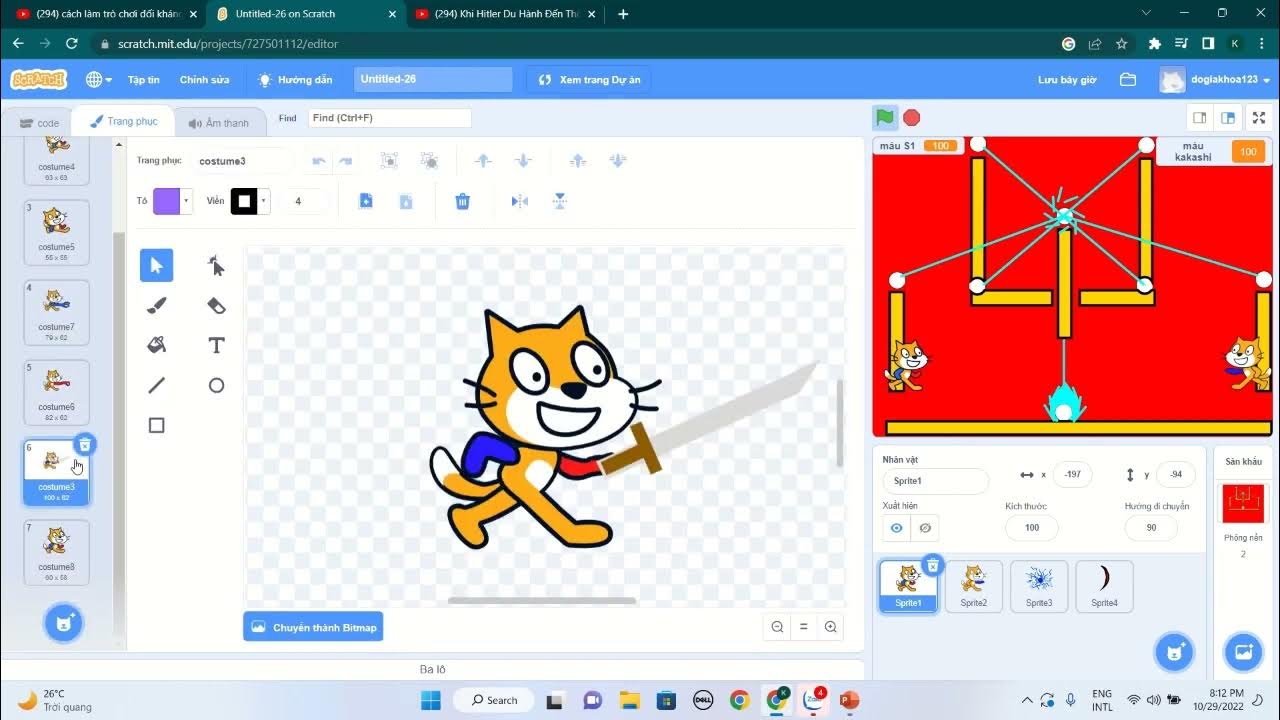The image size is (1280, 720).
Task: Open the Fill color dropdown
Action: [x=186, y=201]
